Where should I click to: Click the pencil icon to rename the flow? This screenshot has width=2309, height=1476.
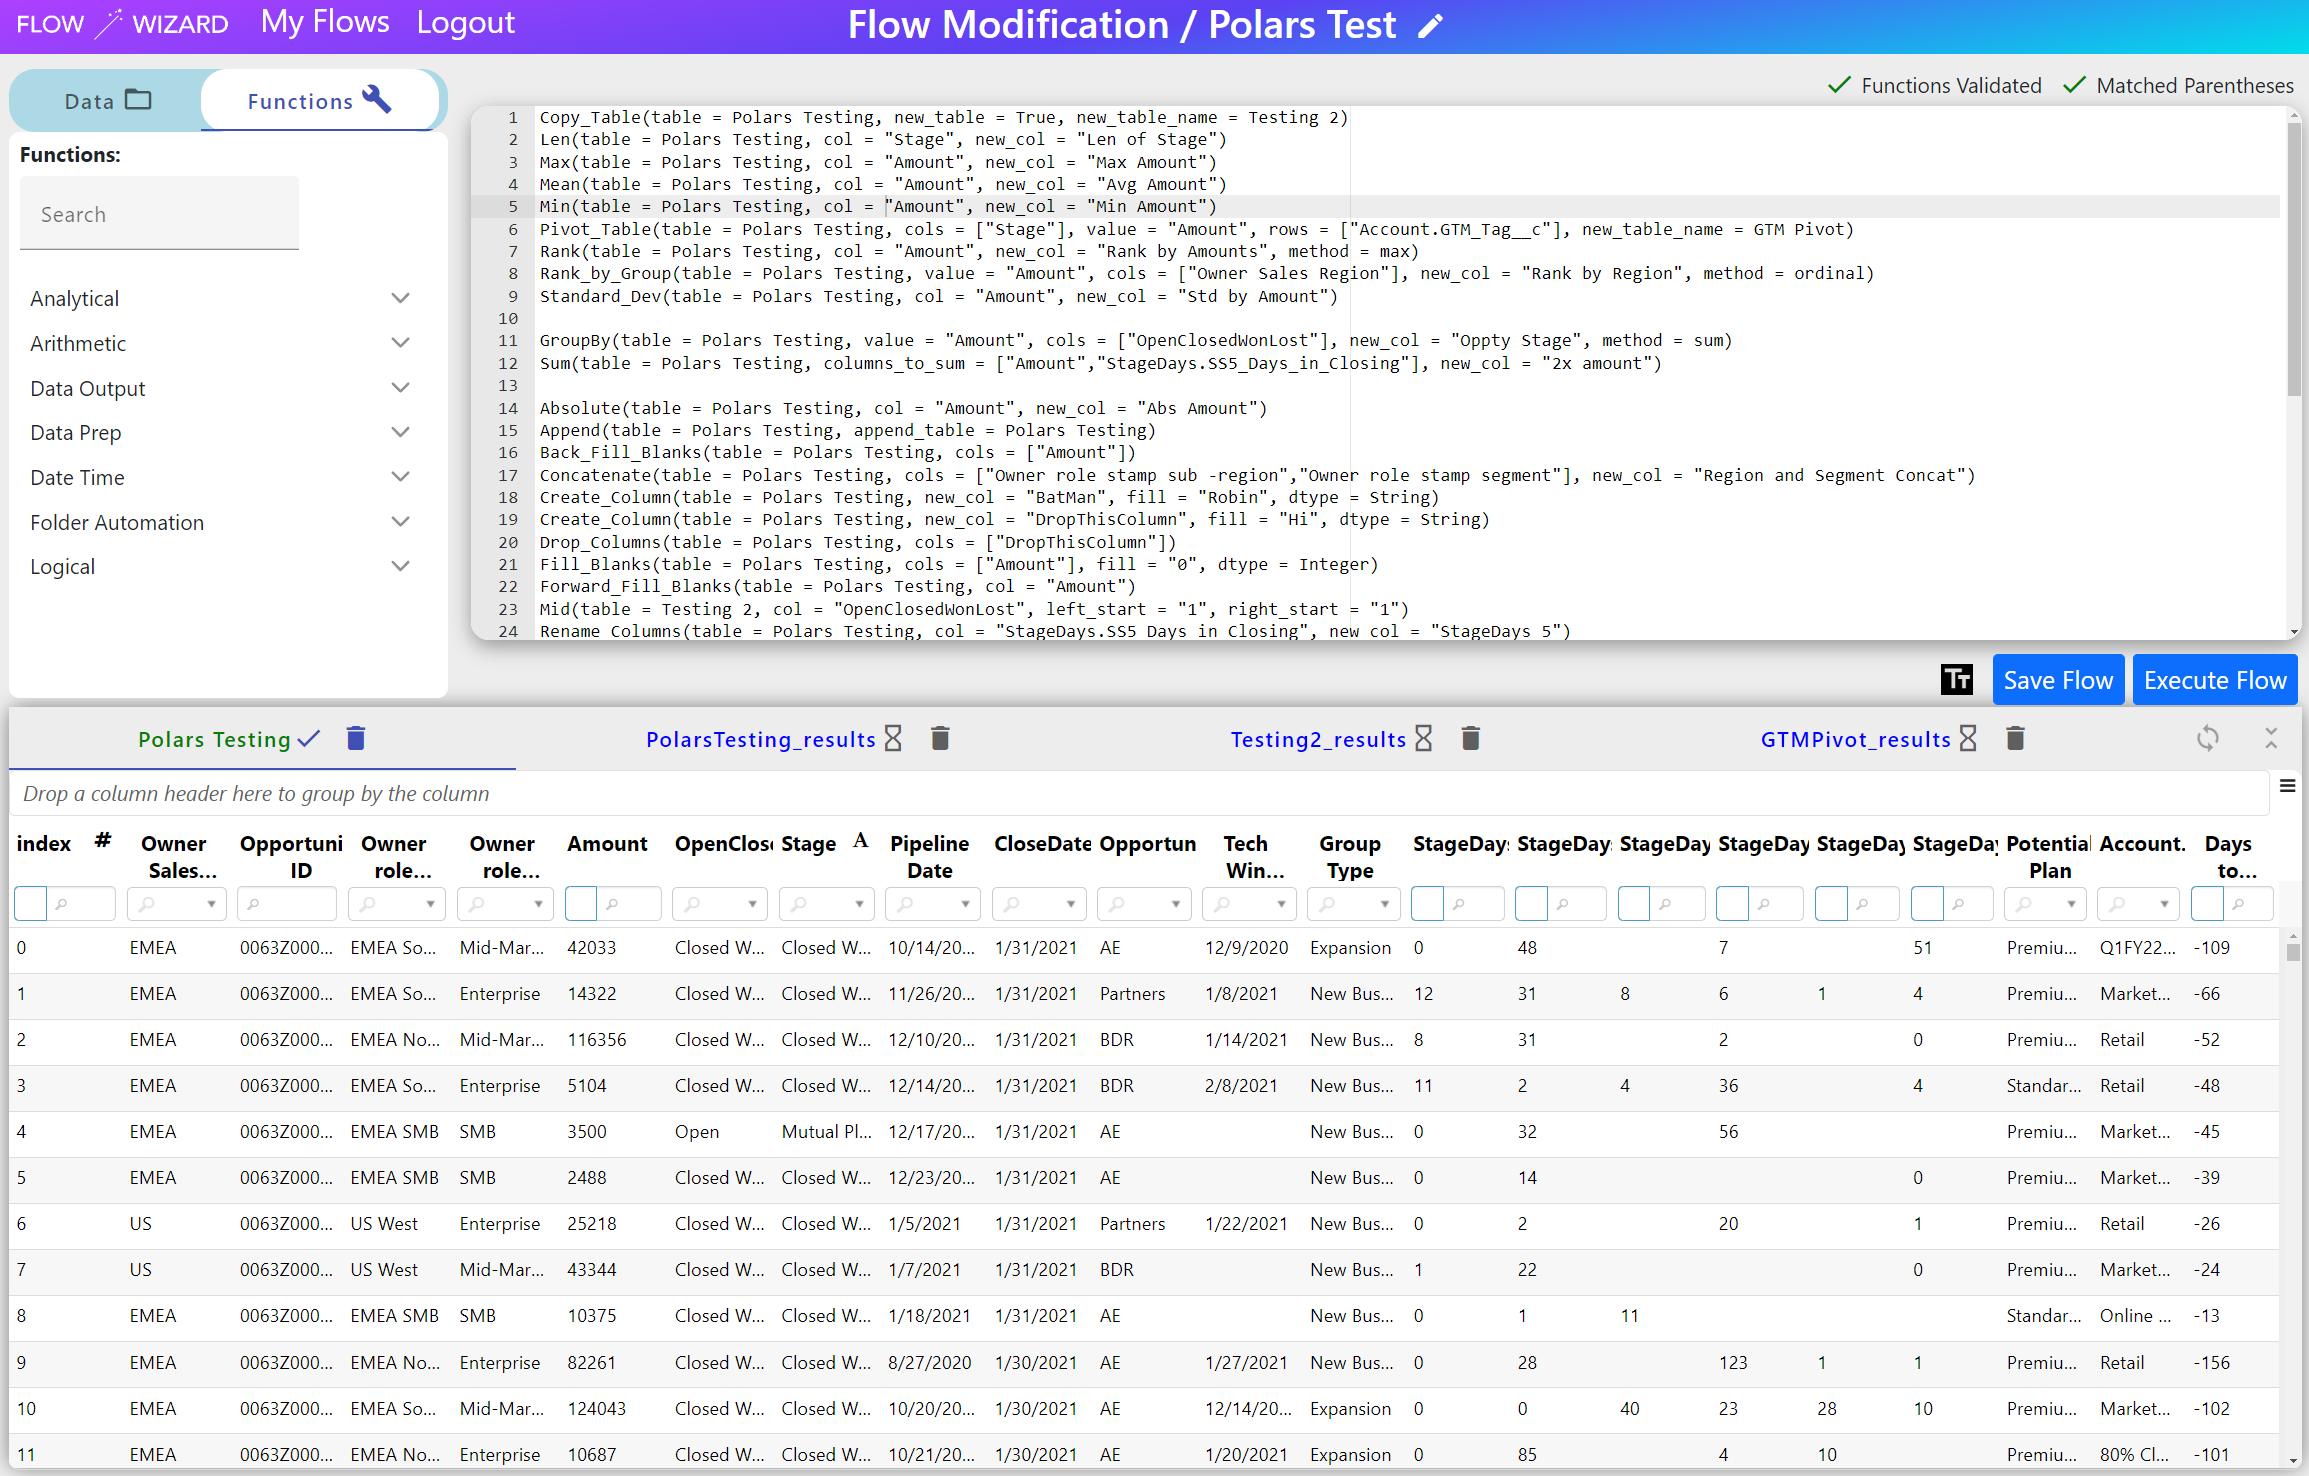pos(1431,25)
